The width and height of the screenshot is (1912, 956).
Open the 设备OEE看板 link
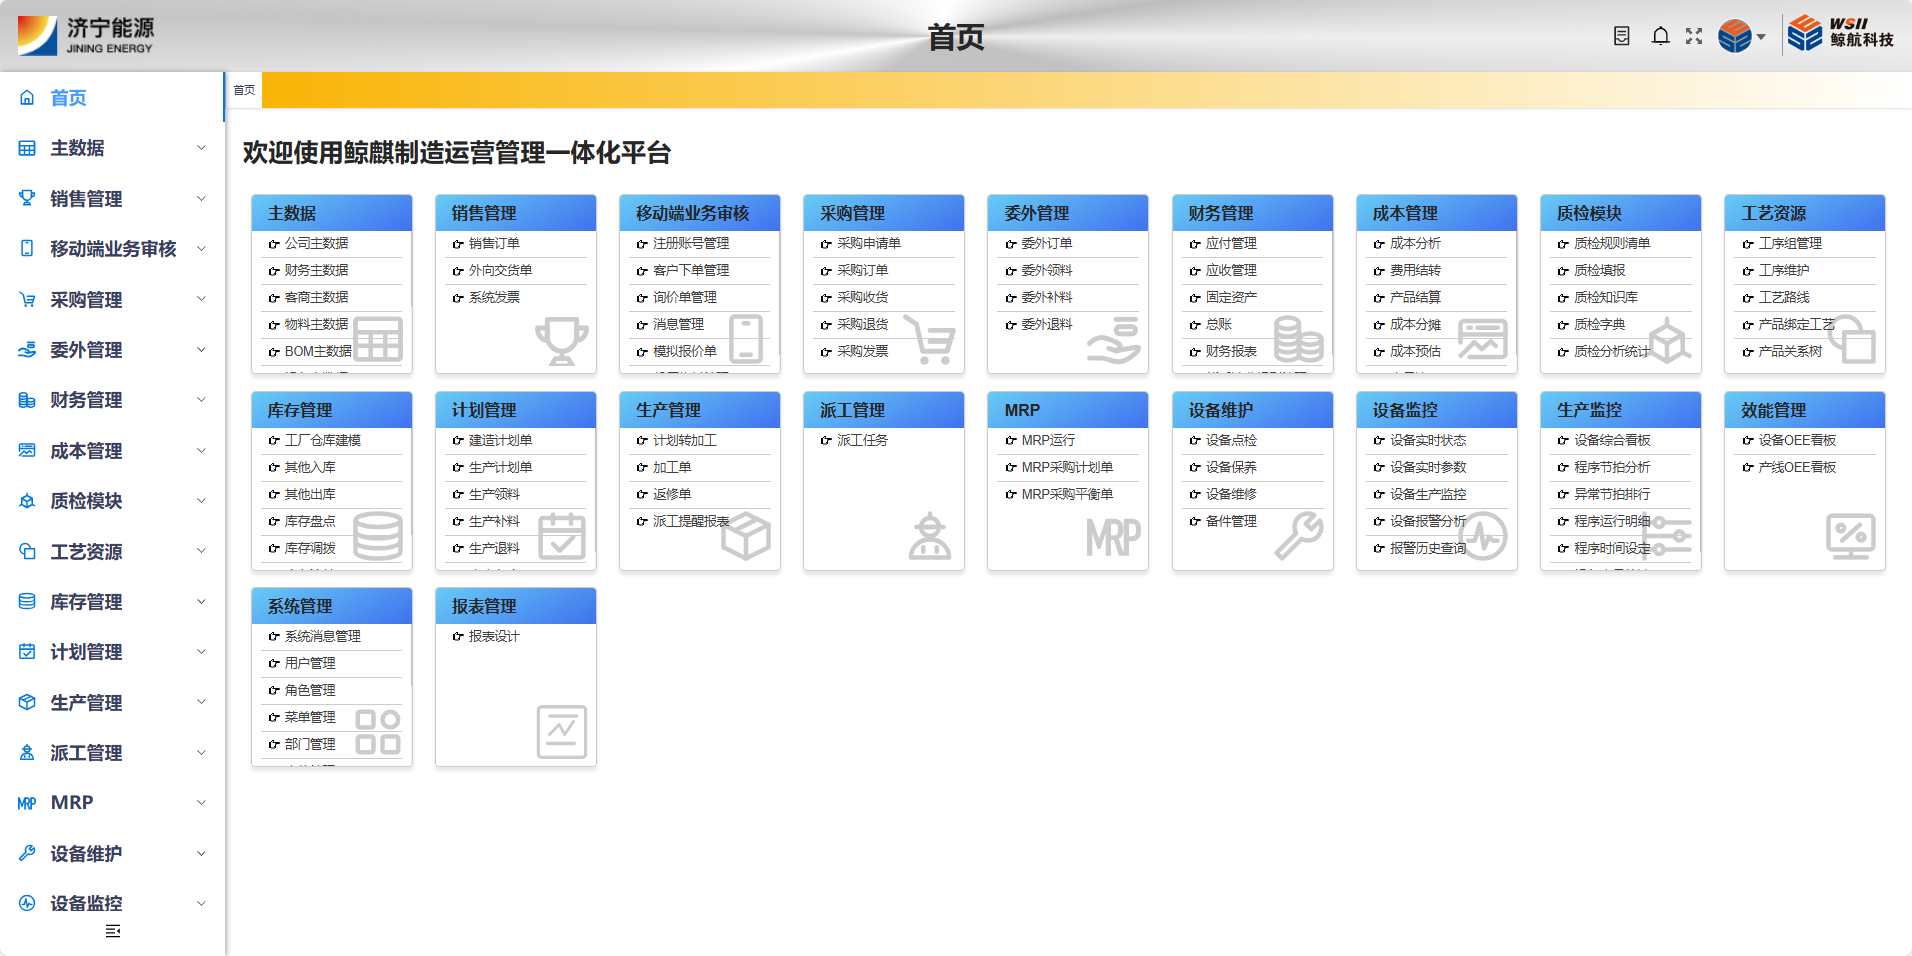(1797, 440)
